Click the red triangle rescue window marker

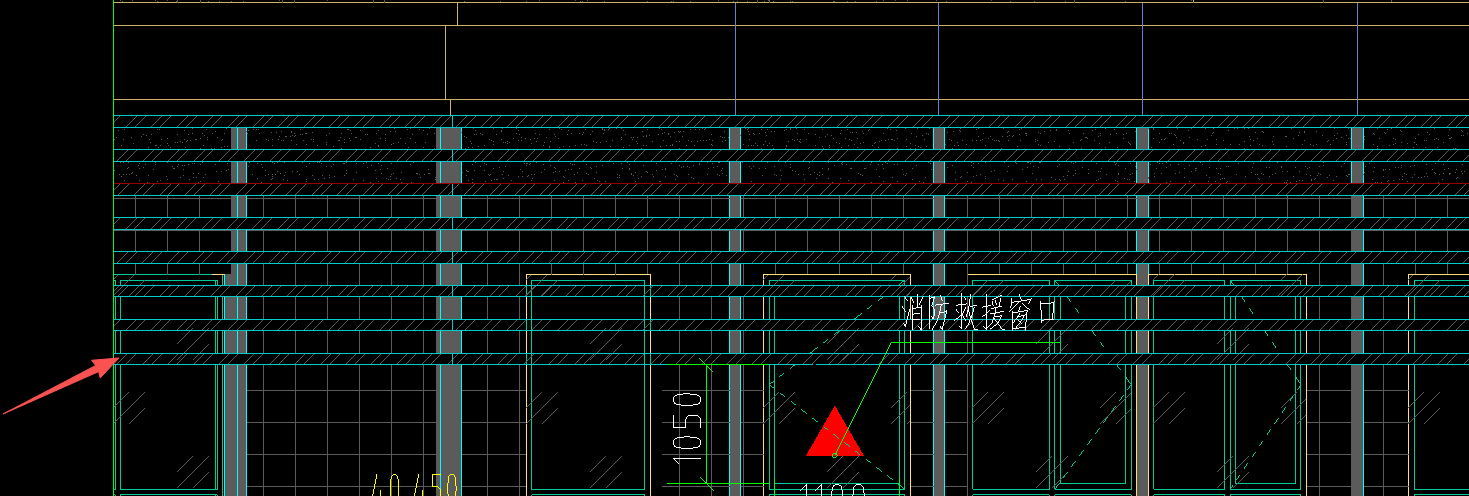pyautogui.click(x=834, y=432)
